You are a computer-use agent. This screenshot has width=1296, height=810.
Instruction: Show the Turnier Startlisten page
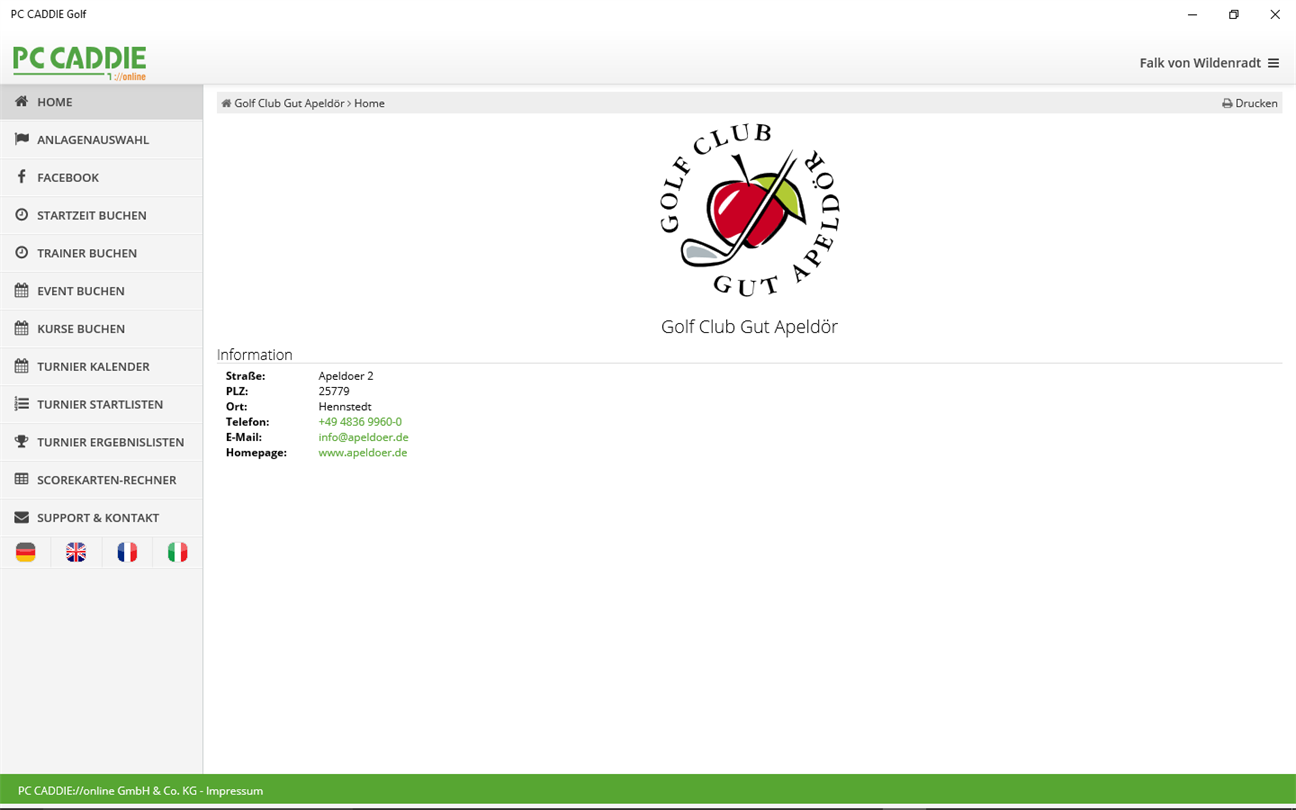[x=101, y=404]
